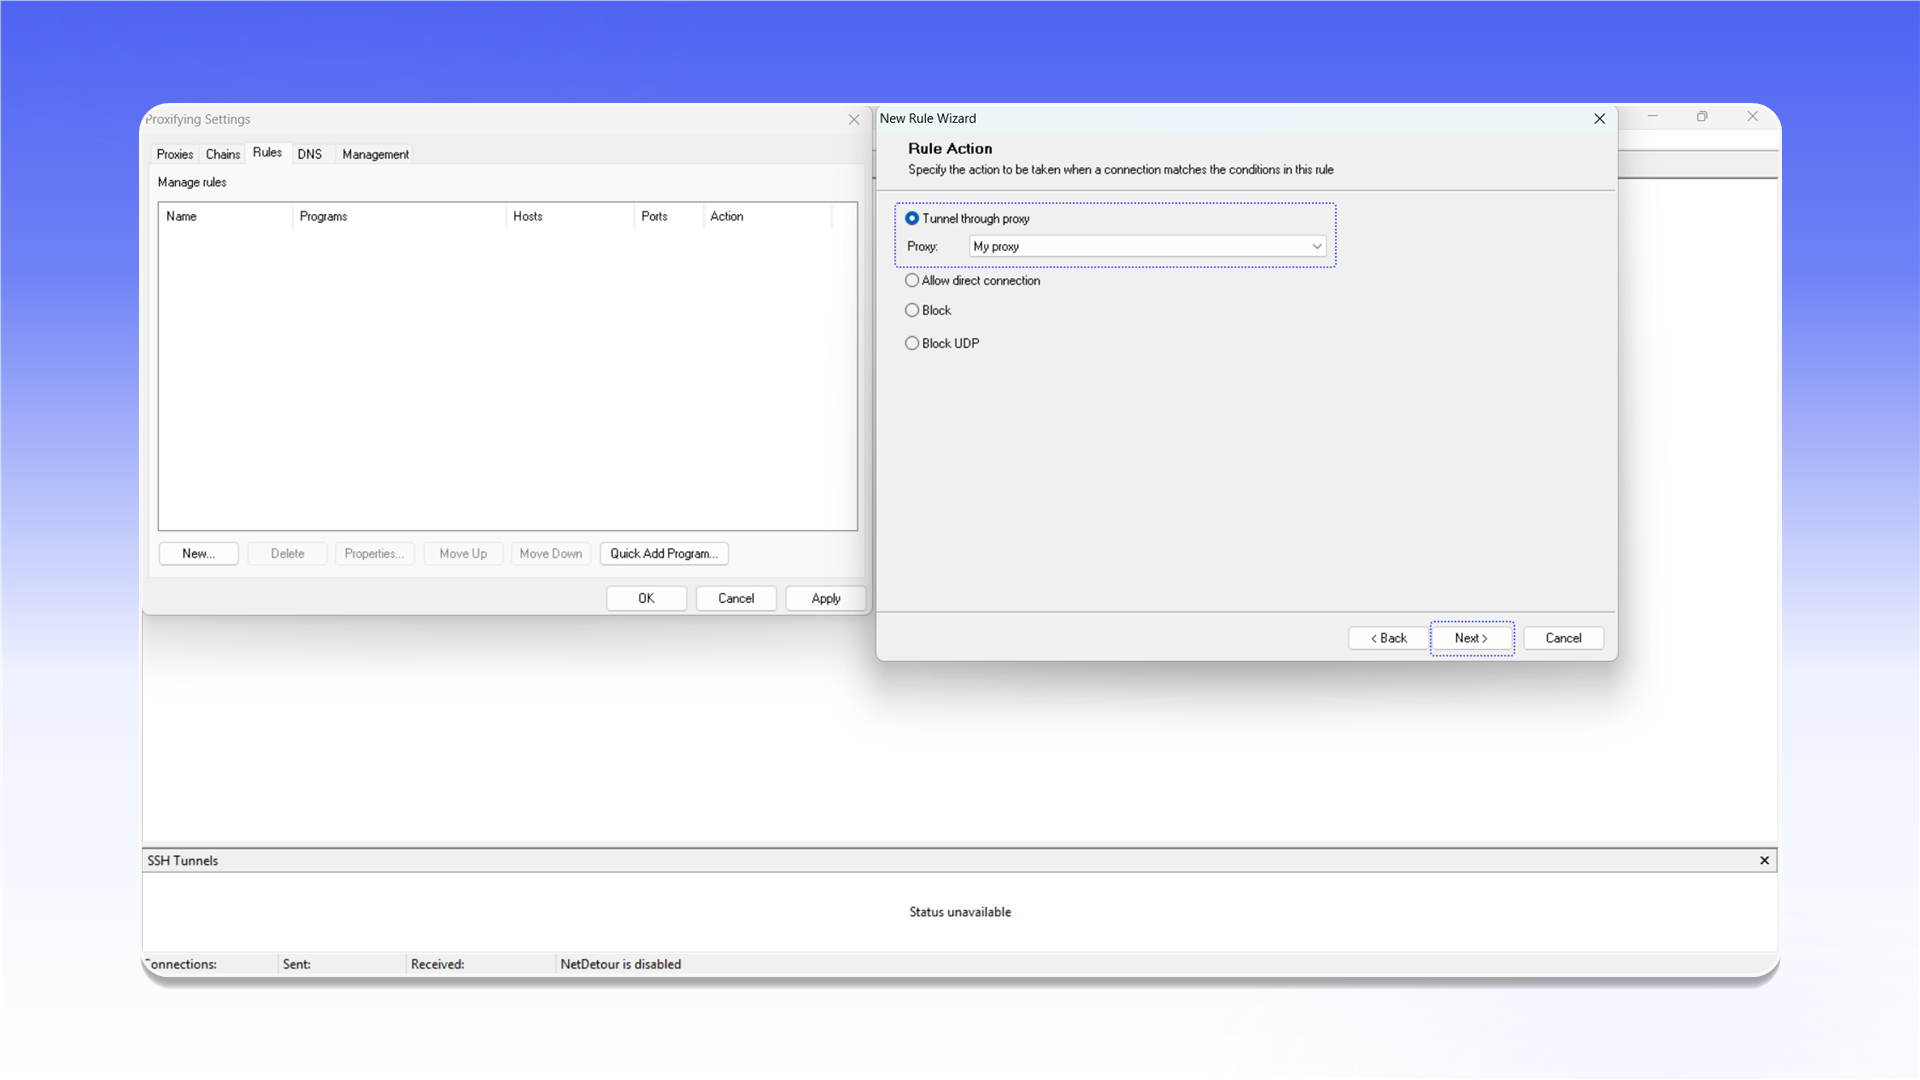Click the Programs column header

[x=399, y=216]
